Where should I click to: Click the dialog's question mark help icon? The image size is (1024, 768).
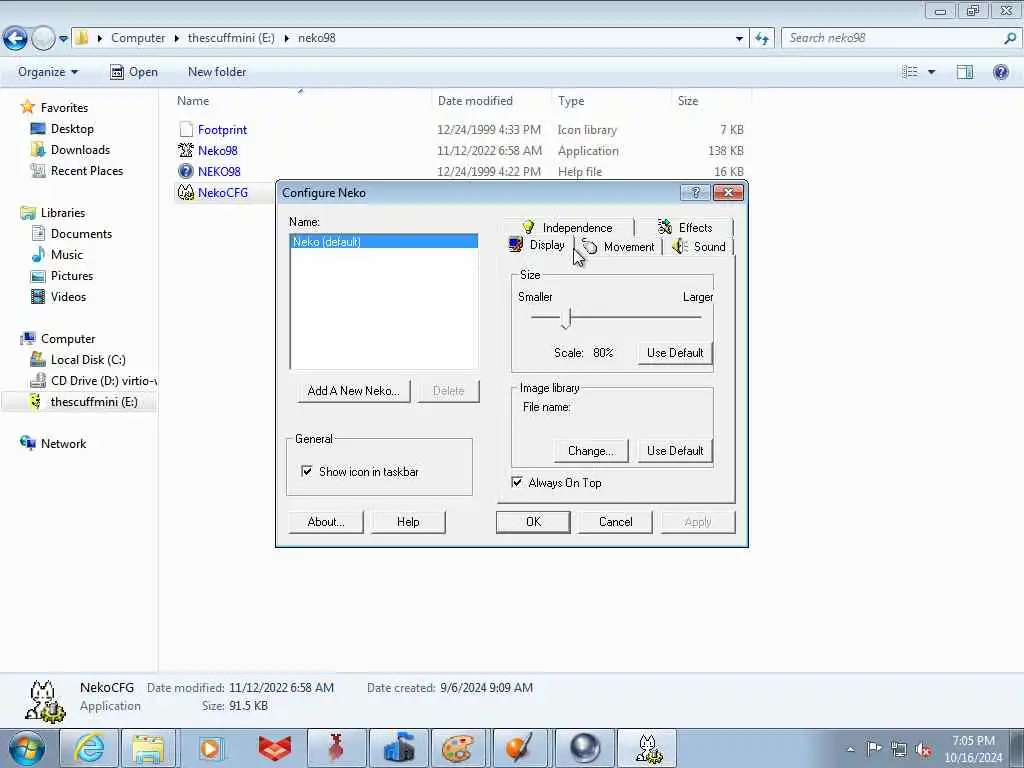click(x=695, y=192)
